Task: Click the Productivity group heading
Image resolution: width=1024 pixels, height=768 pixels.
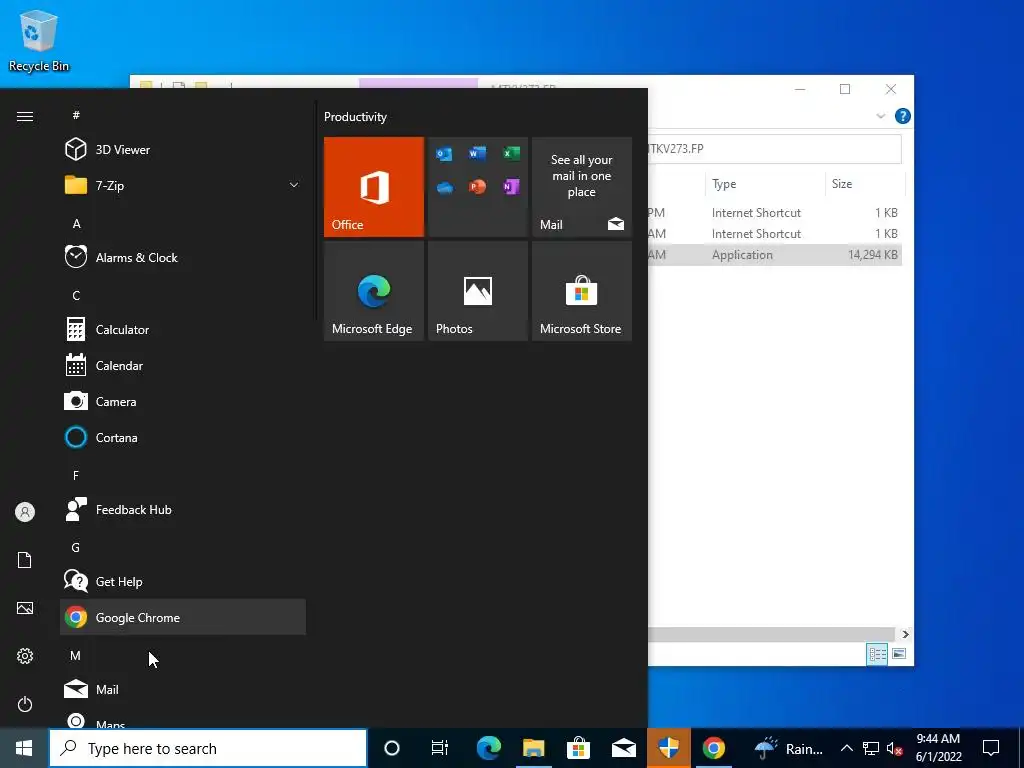Action: coord(355,117)
